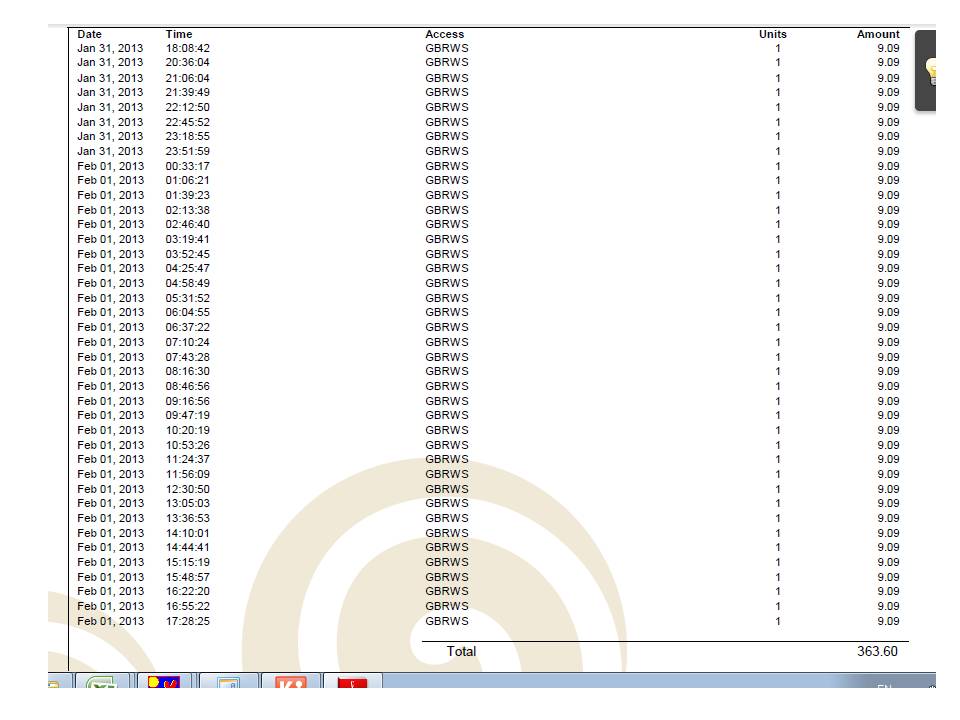The width and height of the screenshot is (960, 720).
Task: Click the Units column header
Action: tap(773, 34)
